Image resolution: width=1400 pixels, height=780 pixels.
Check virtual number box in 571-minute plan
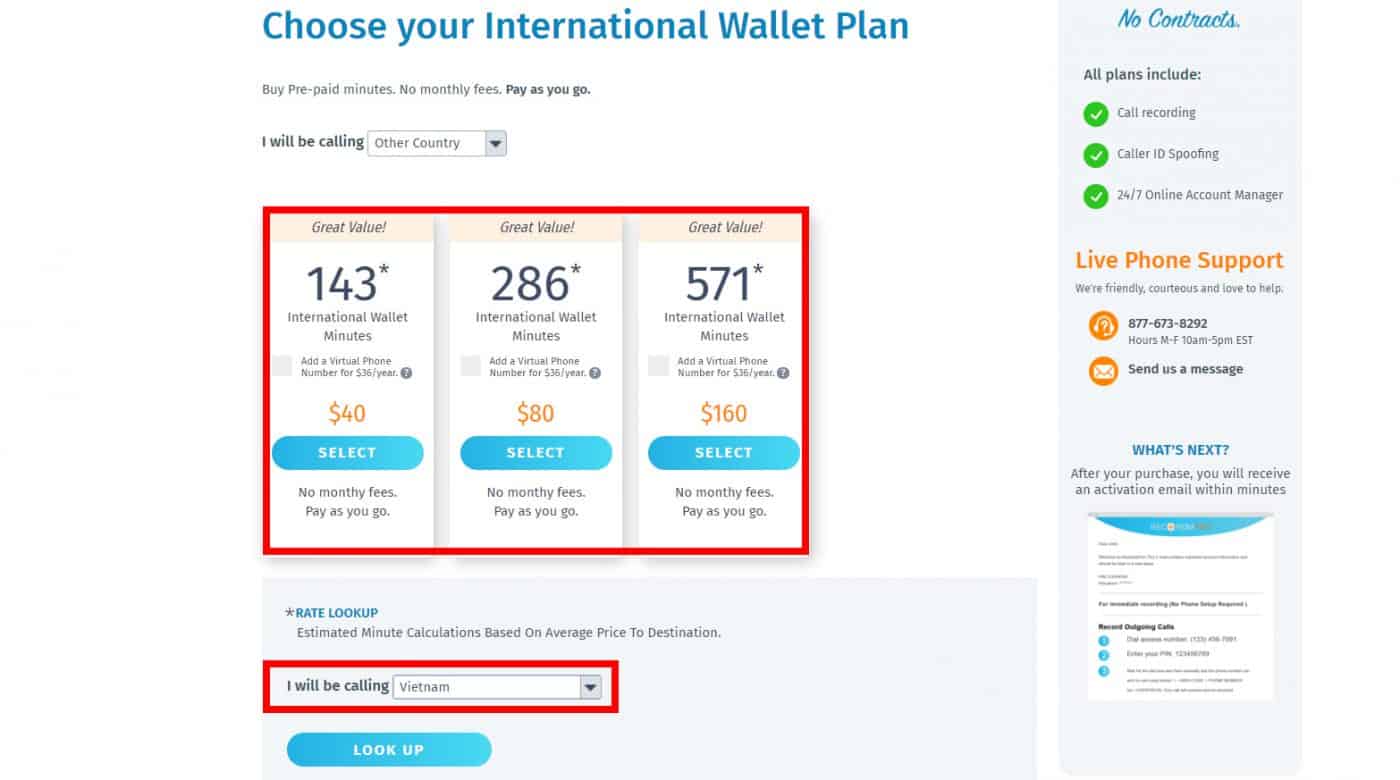[658, 366]
